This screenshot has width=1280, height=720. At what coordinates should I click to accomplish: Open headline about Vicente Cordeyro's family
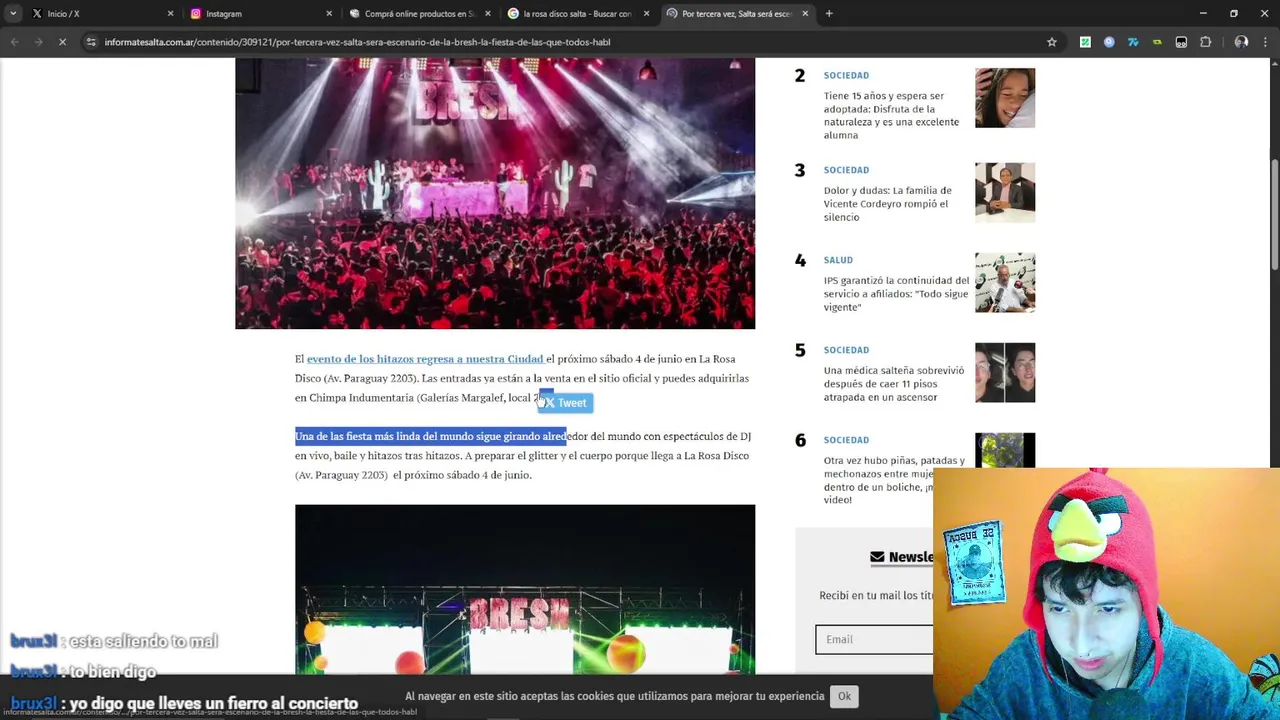[887, 204]
